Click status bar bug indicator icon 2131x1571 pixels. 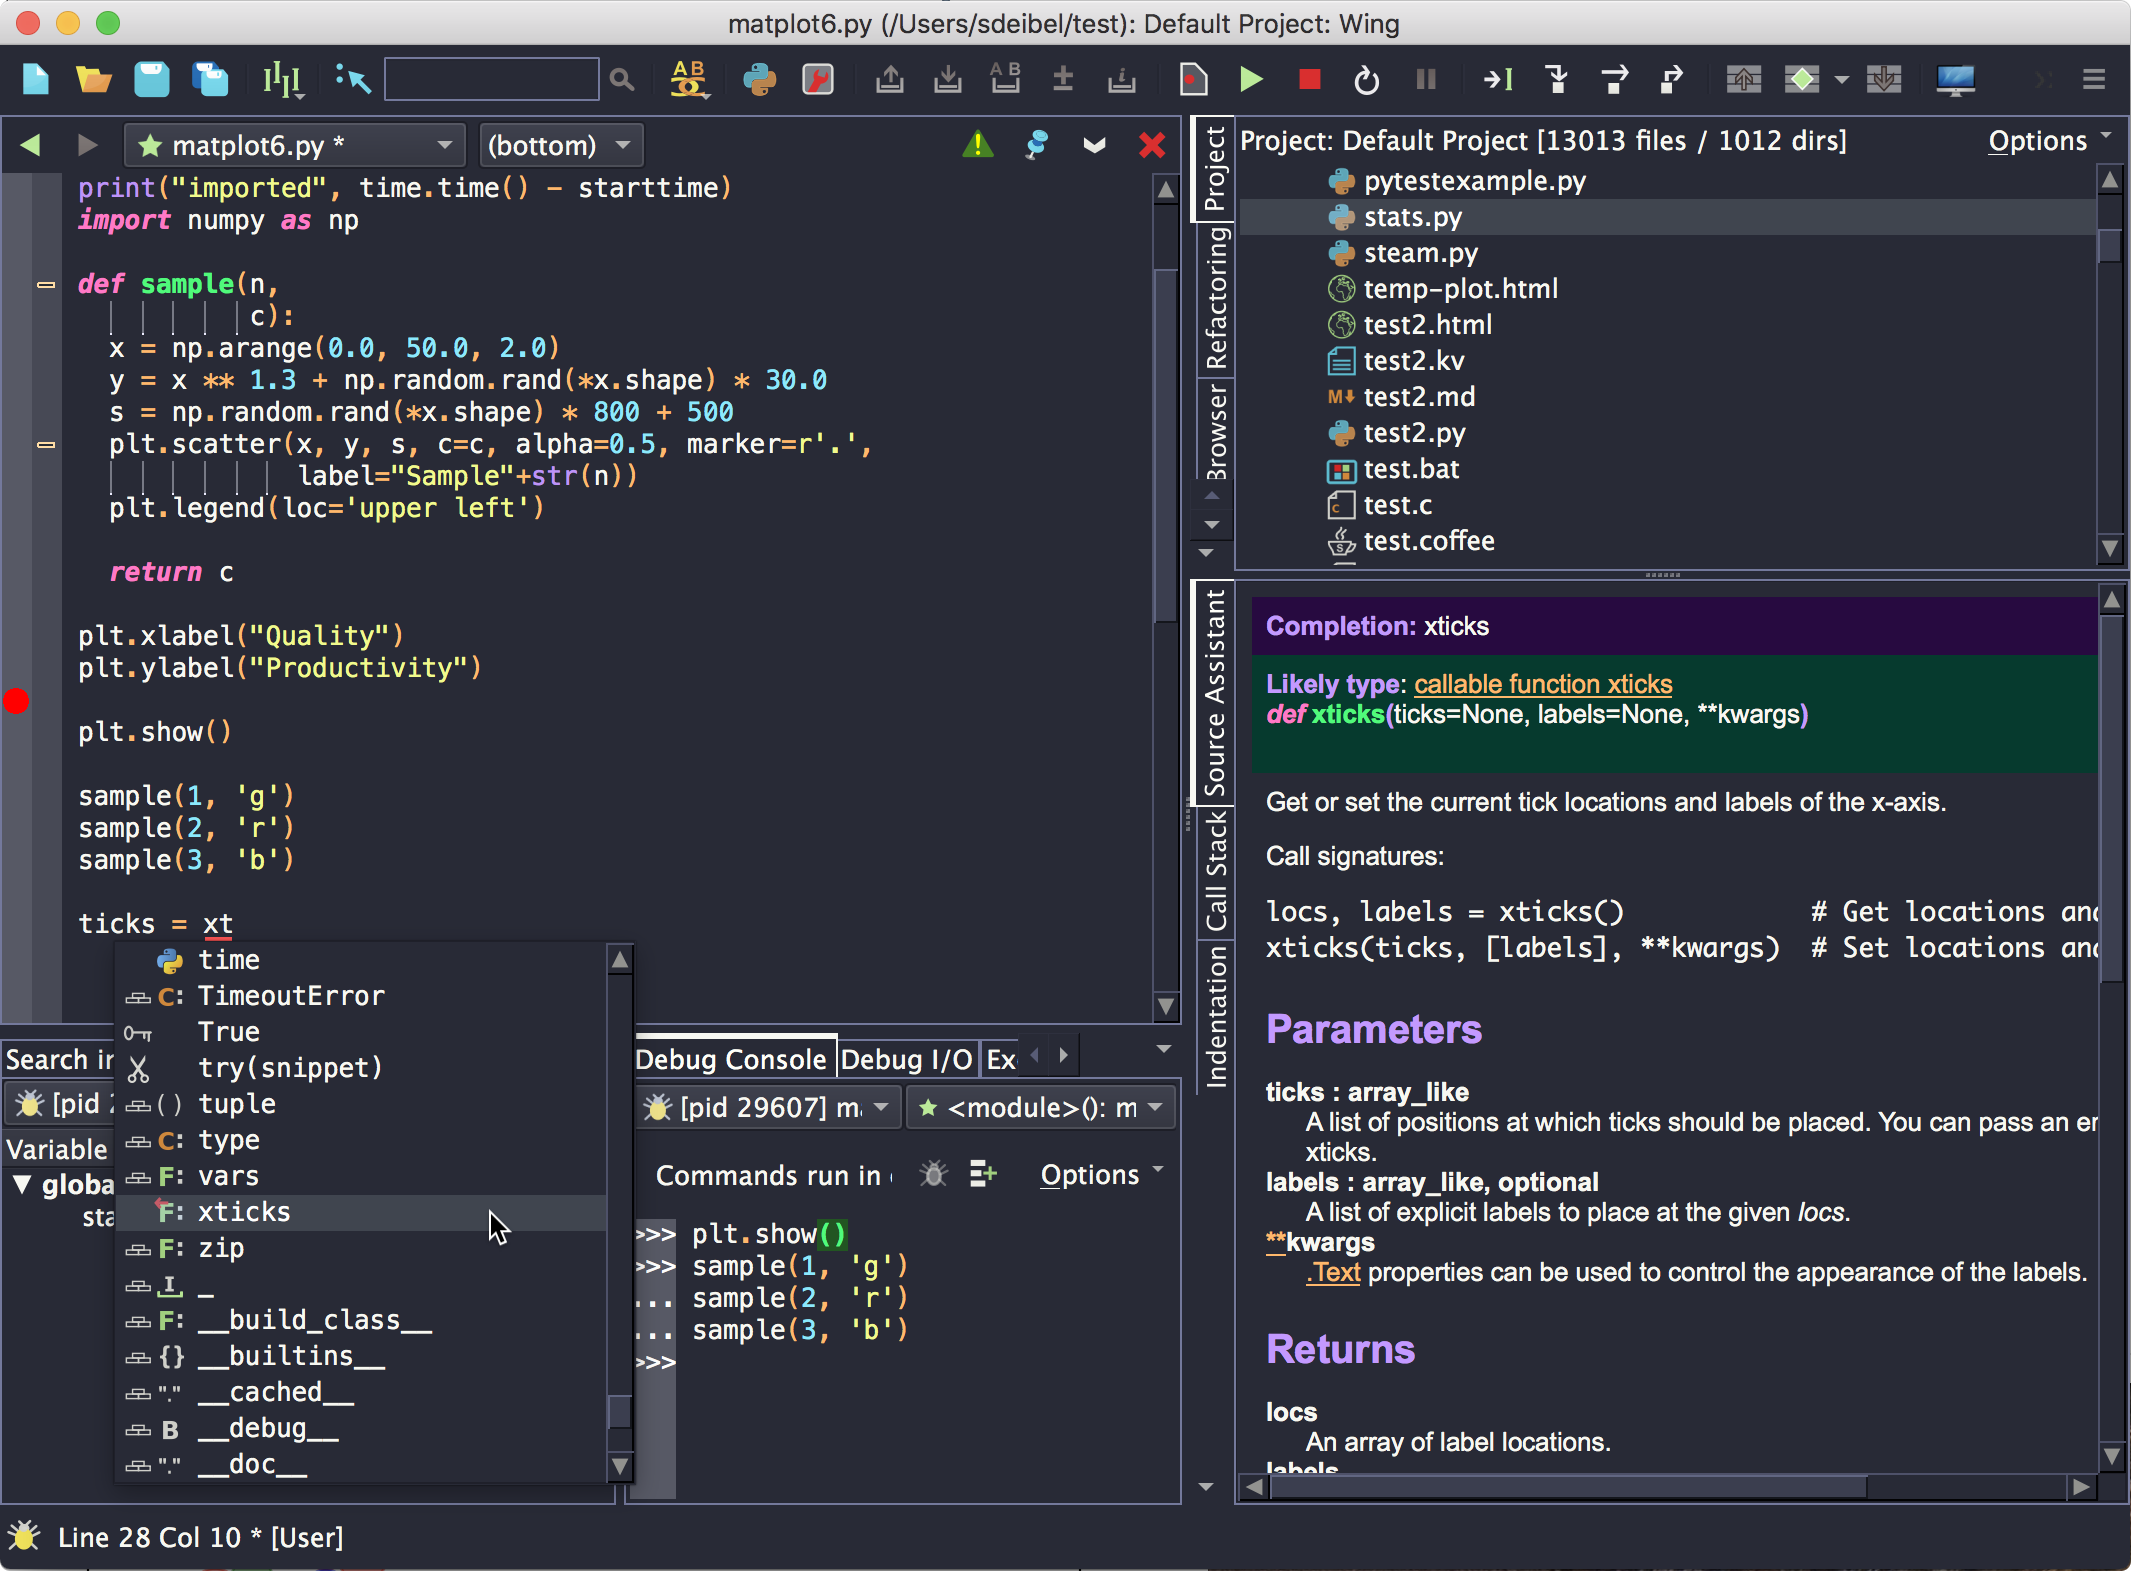point(24,1536)
